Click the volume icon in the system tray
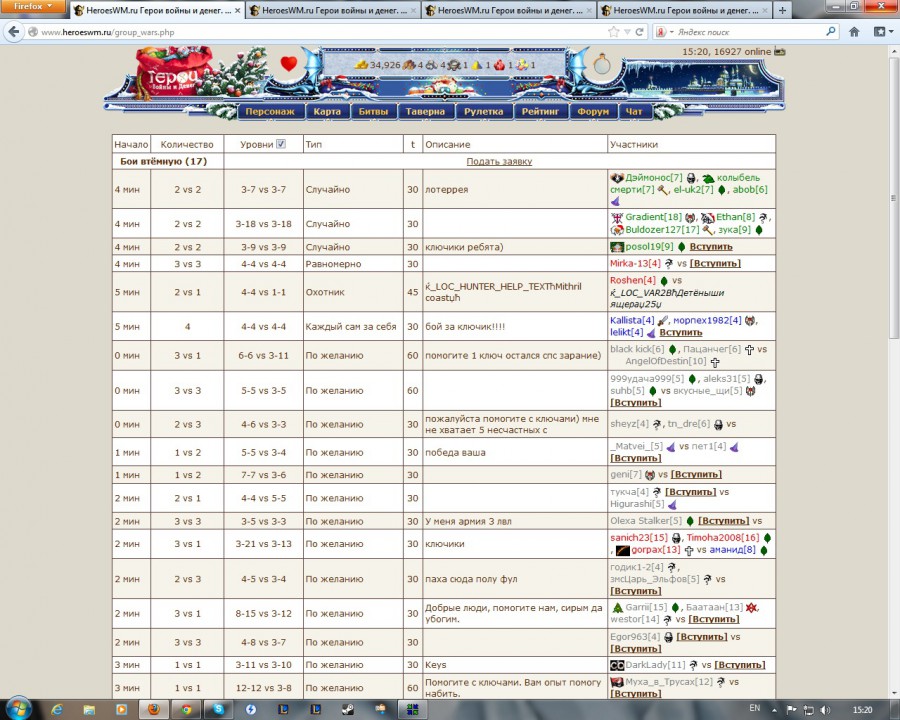 [x=825, y=710]
